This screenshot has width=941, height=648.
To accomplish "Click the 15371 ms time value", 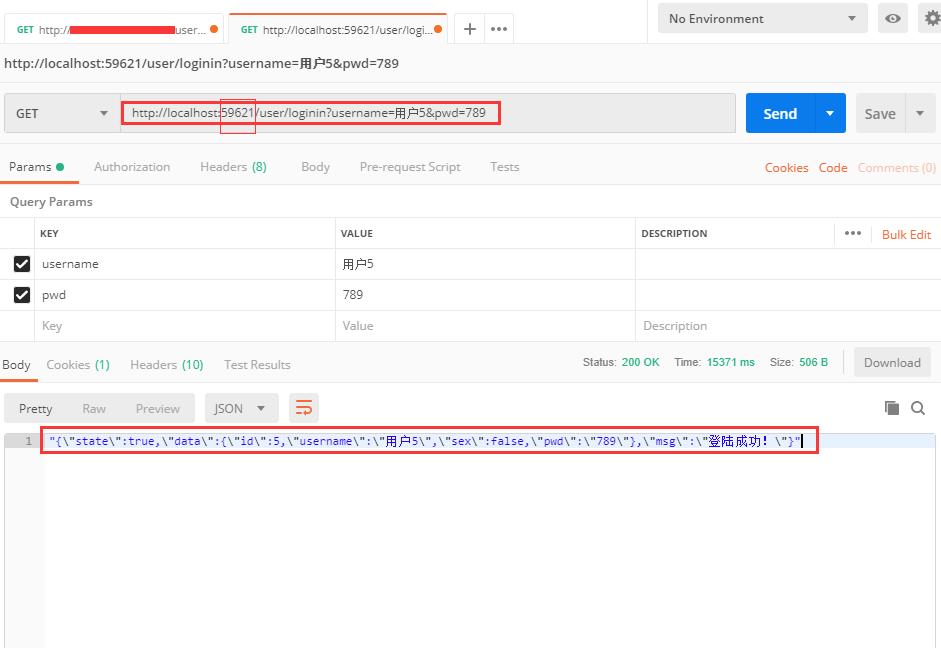I will (730, 362).
